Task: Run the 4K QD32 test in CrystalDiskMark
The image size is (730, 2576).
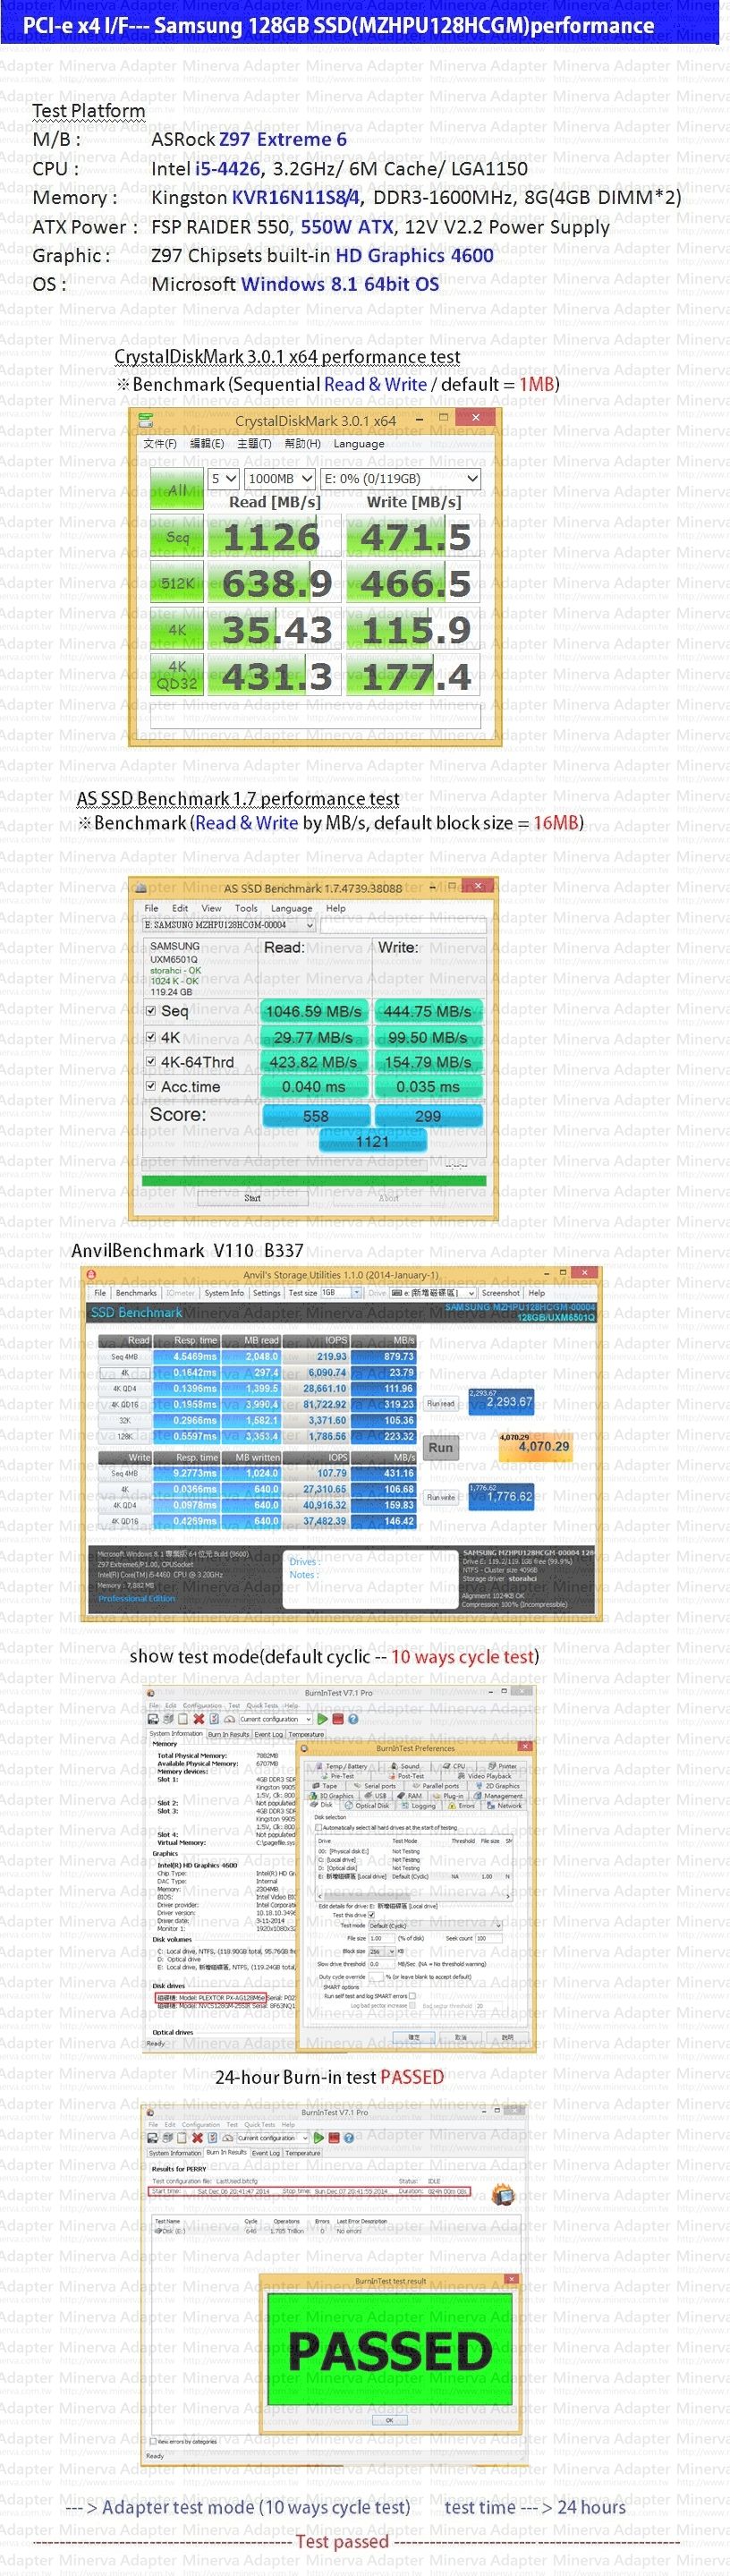Action: 177,675
